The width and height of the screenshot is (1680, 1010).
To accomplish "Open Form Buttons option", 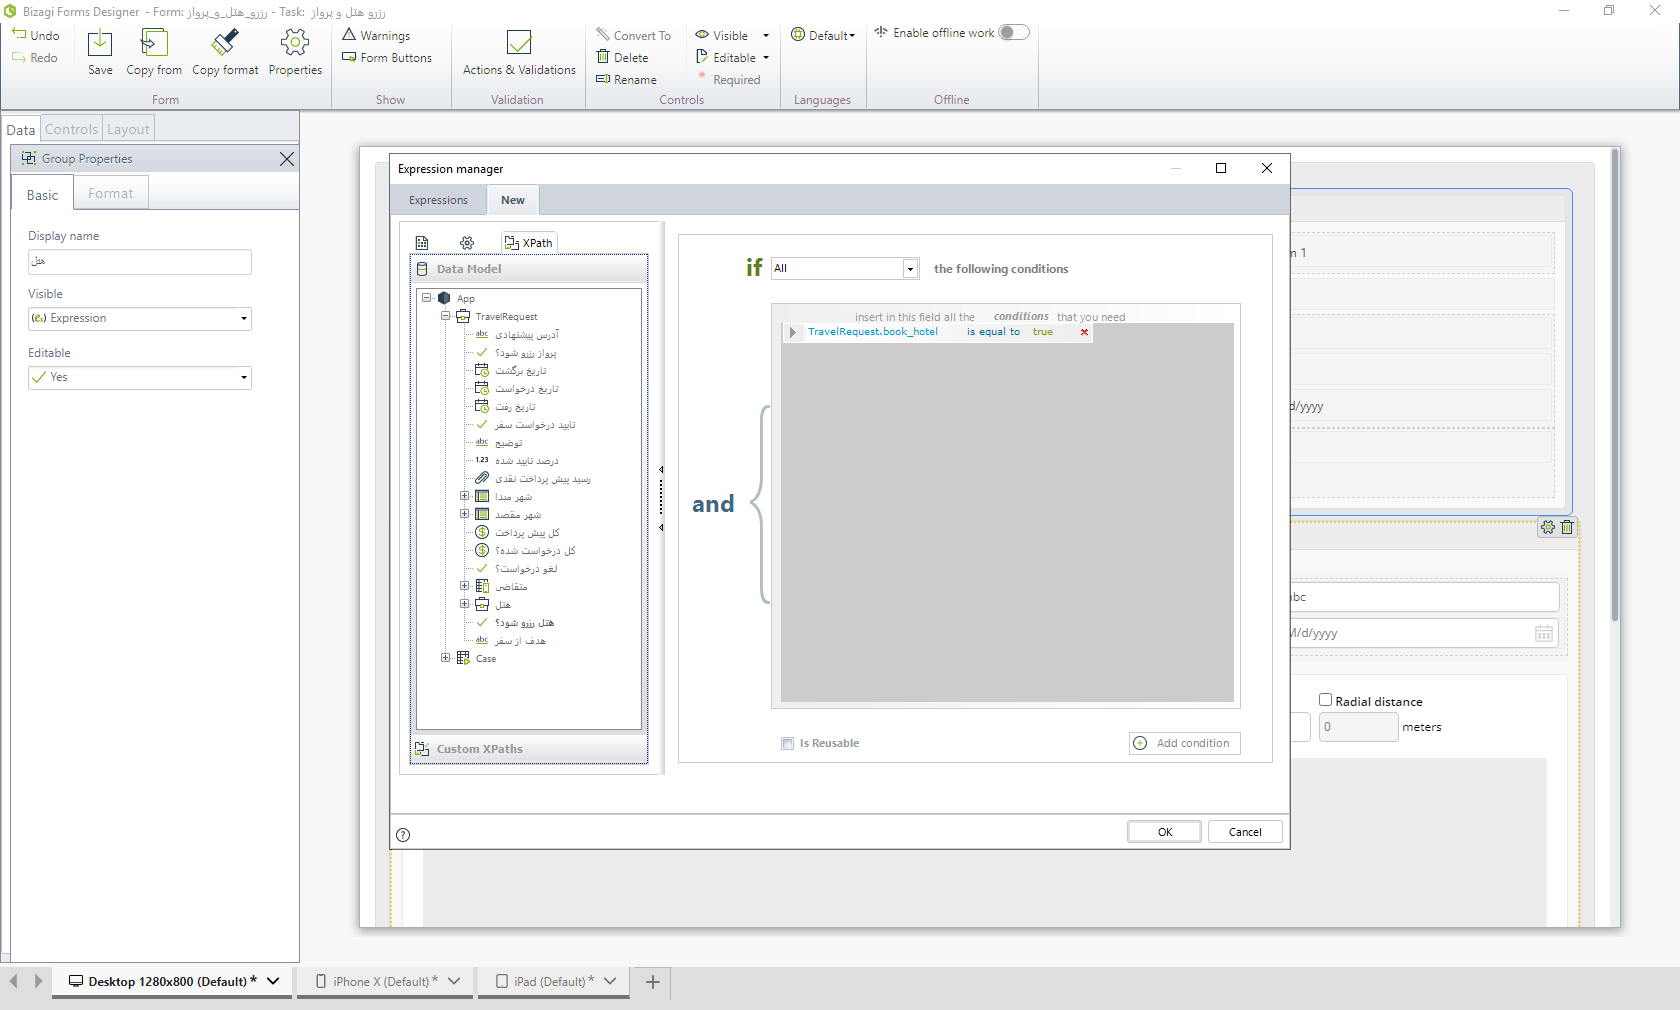I will point(387,58).
